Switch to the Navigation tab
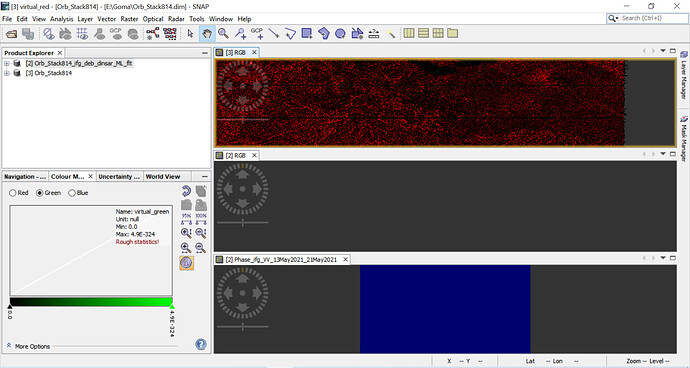 [25, 177]
